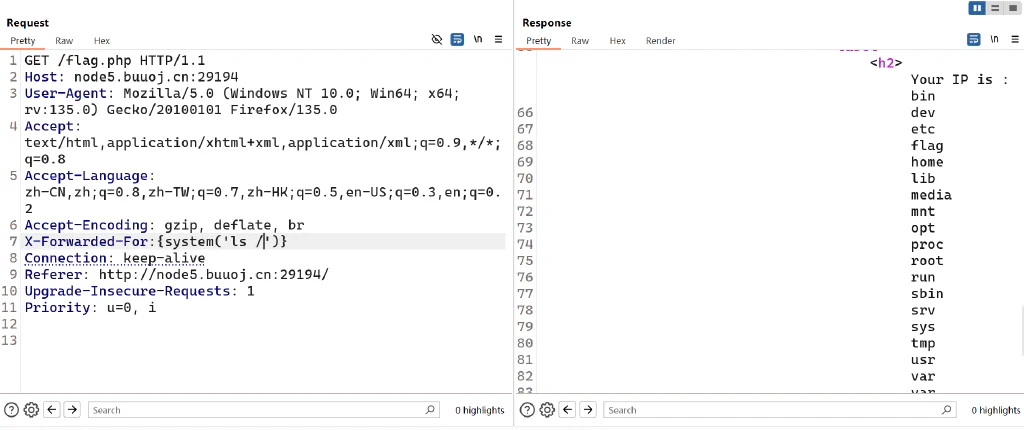The width and height of the screenshot is (1024, 430).
Task: Switch Response view to Pretty tab
Action: [x=539, y=41]
